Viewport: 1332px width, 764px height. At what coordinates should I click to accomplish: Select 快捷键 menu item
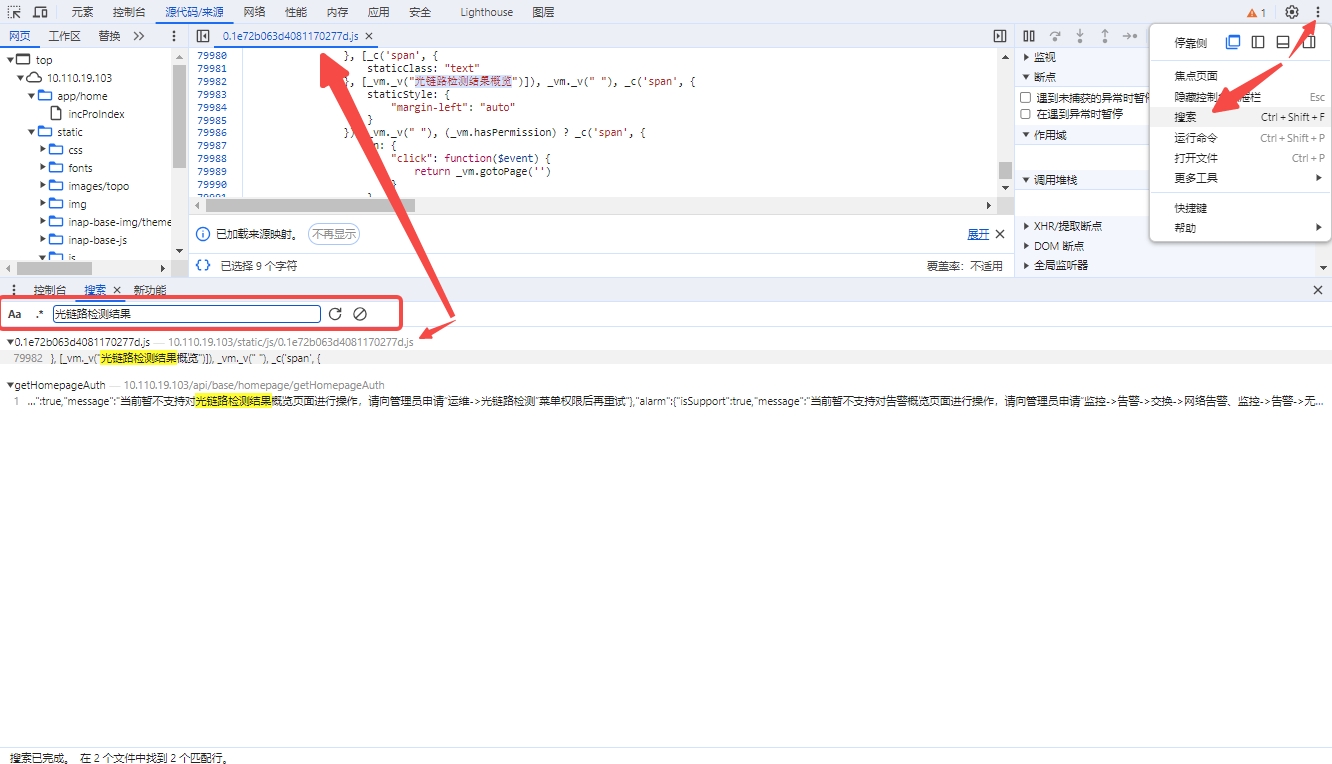point(1240,208)
